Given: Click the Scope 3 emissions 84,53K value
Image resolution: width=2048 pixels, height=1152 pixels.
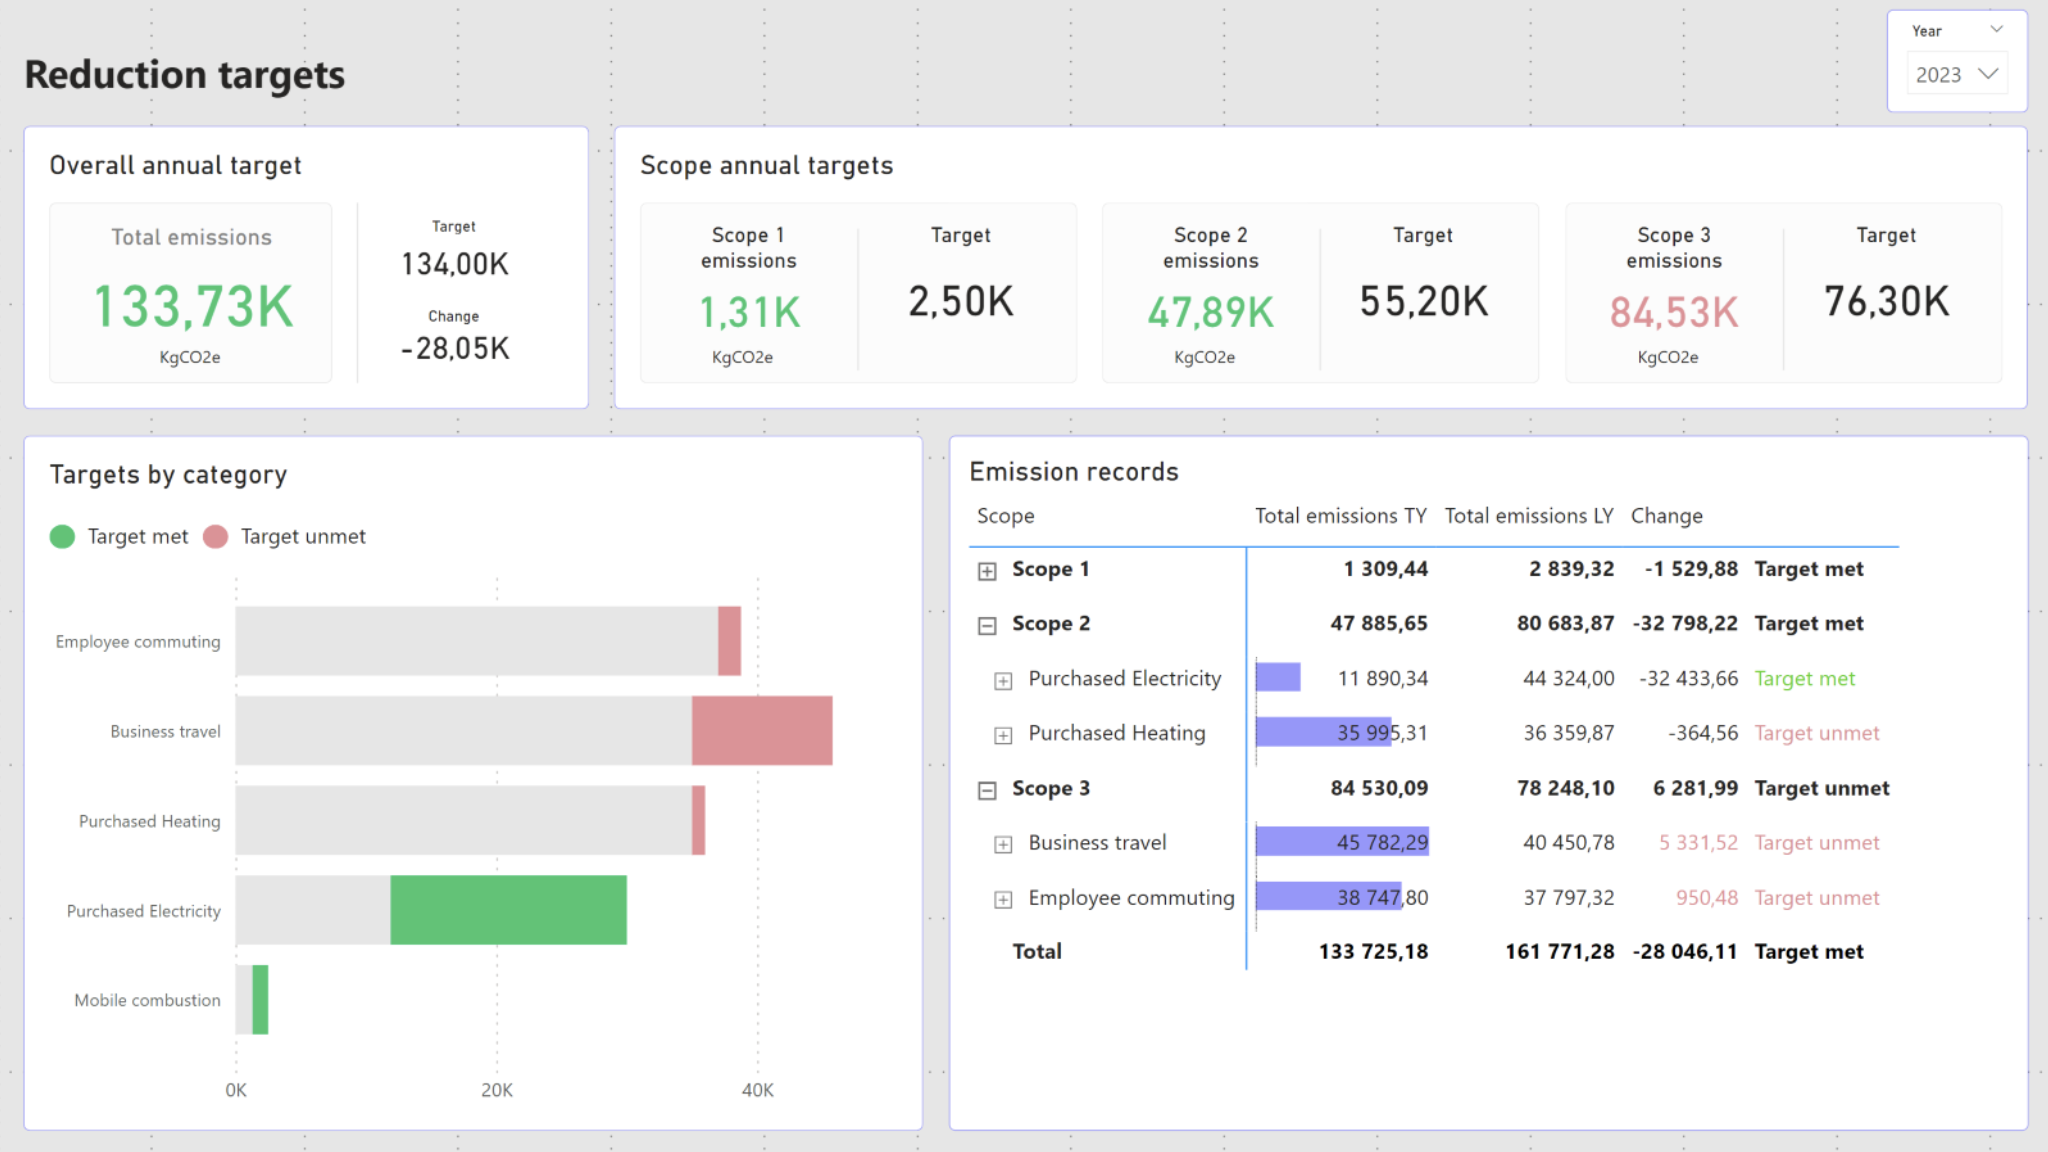Looking at the screenshot, I should point(1674,312).
